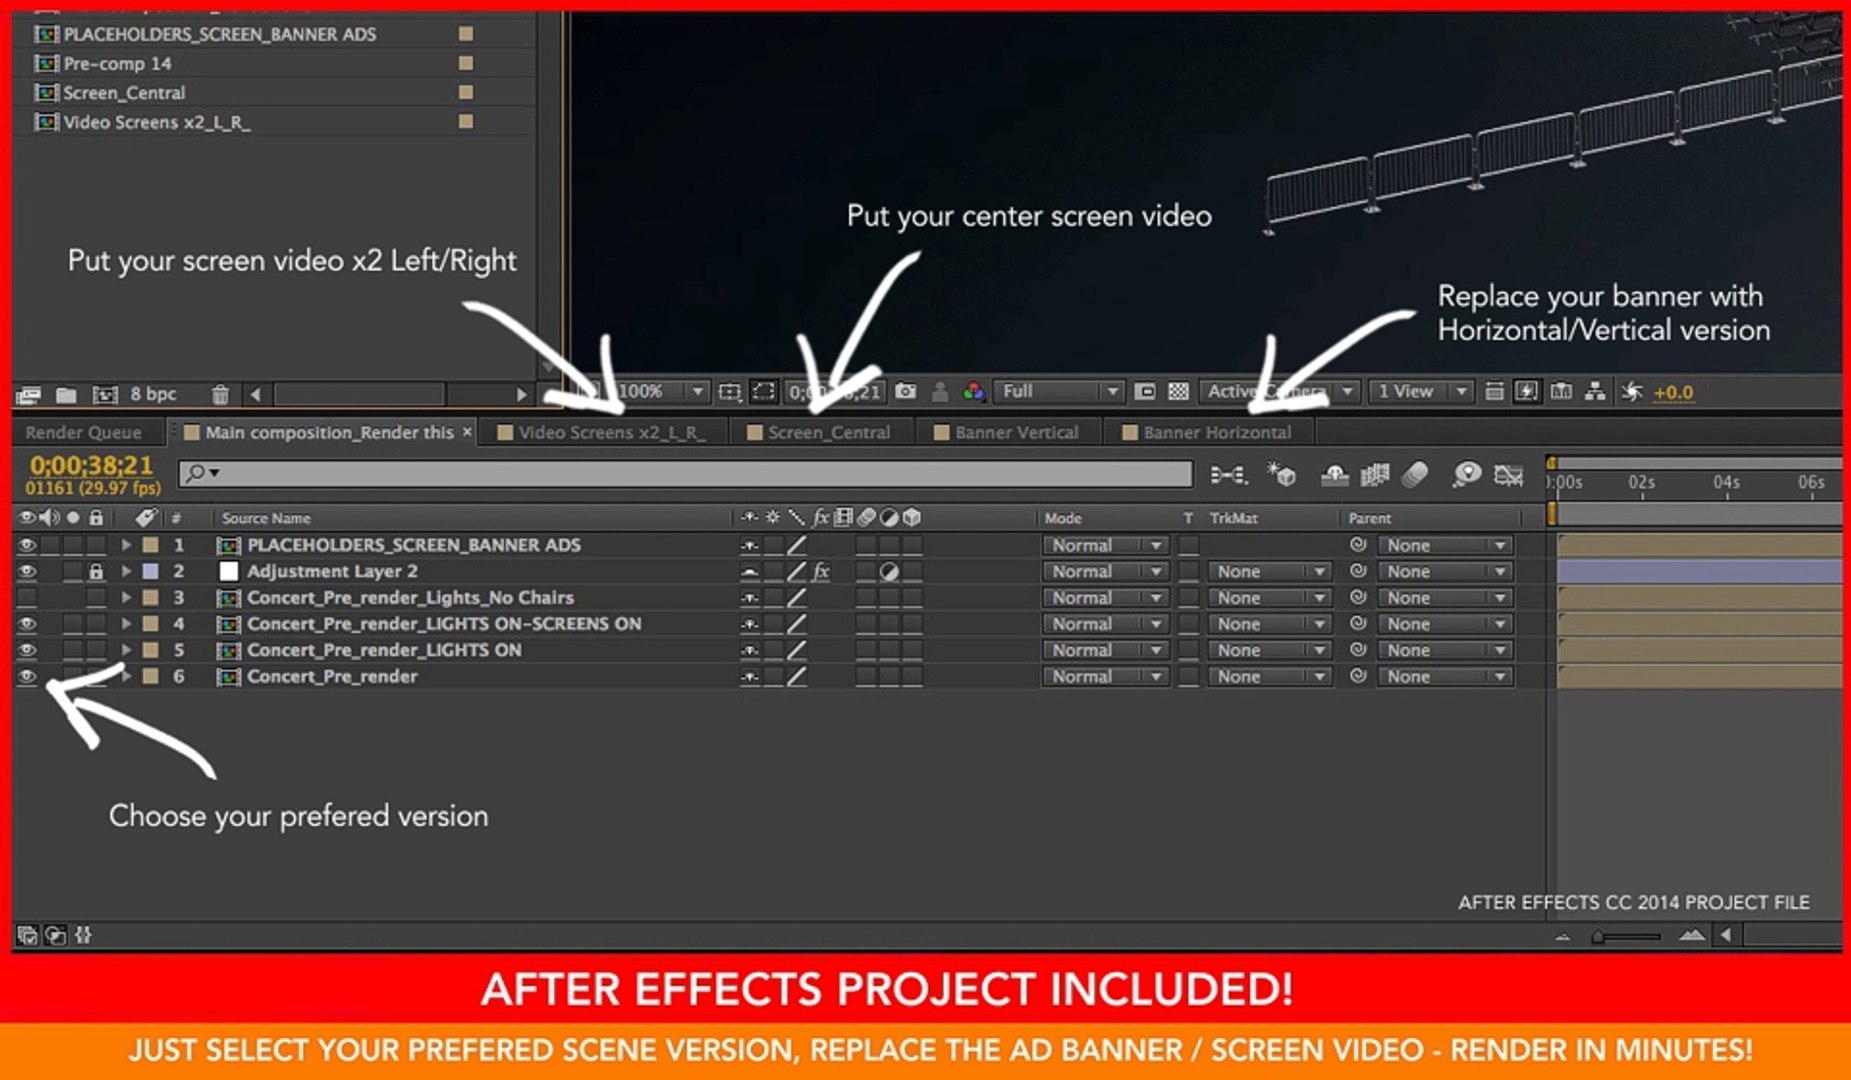Click the 8 bpc color depth button
The width and height of the screenshot is (1851, 1080).
[x=153, y=394]
